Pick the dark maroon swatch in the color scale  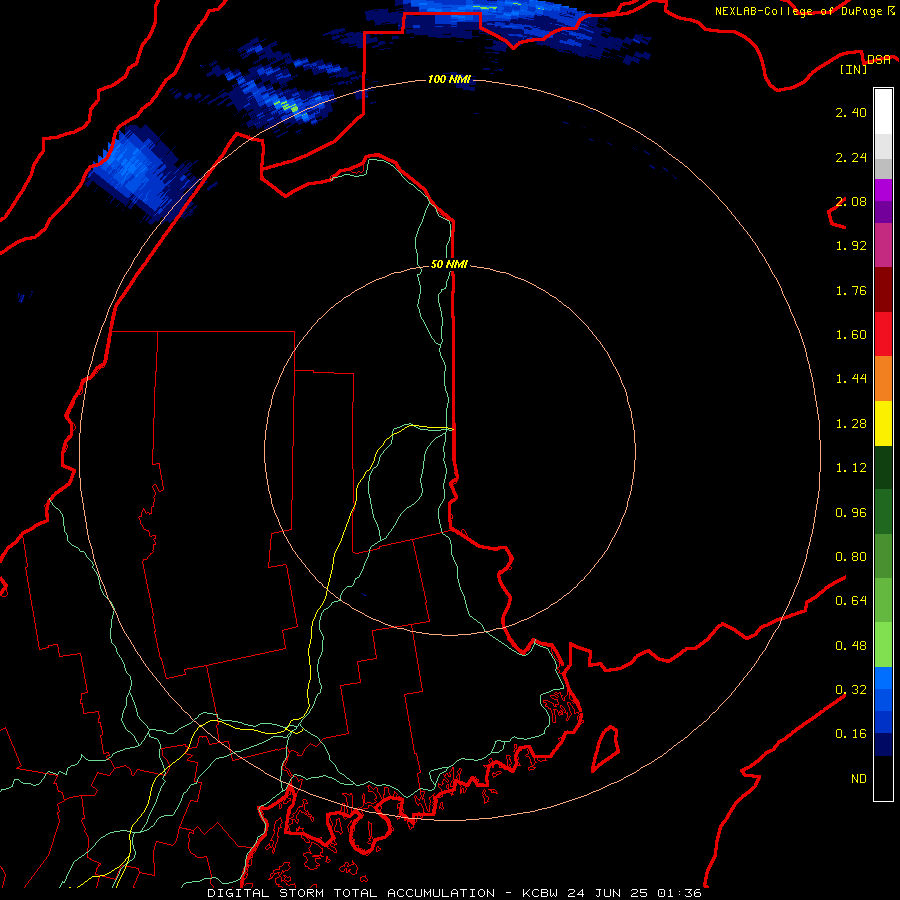pyautogui.click(x=883, y=290)
